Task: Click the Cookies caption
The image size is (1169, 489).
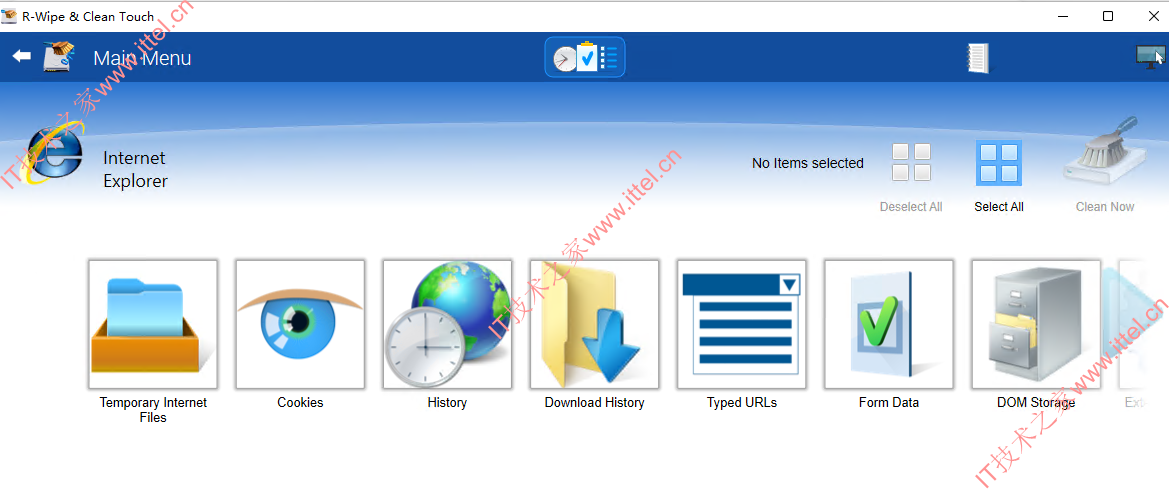Action: 300,403
